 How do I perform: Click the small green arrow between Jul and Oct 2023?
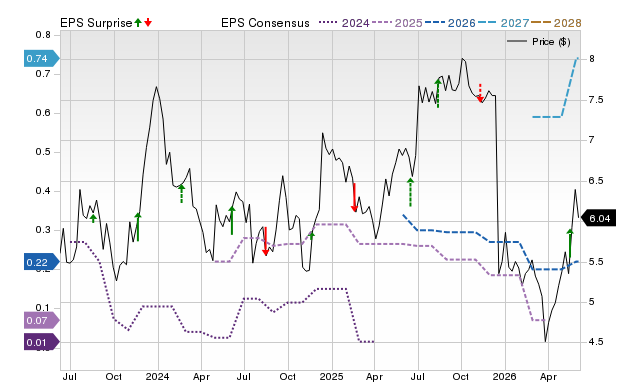click(93, 218)
